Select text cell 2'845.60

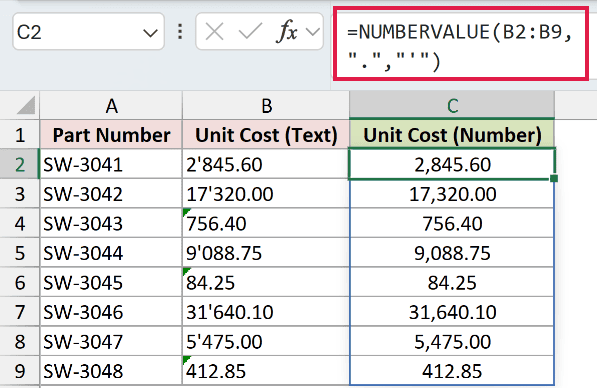(x=266, y=164)
